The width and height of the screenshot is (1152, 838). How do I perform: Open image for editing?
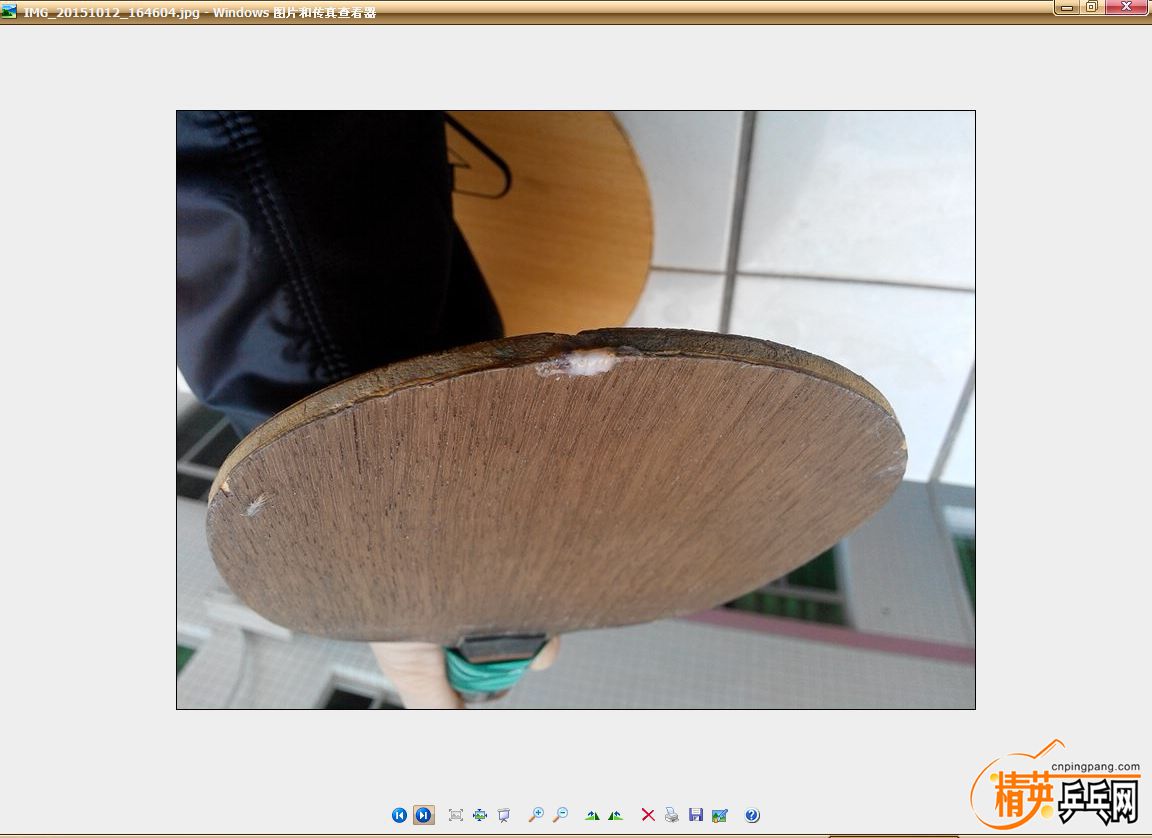[720, 814]
